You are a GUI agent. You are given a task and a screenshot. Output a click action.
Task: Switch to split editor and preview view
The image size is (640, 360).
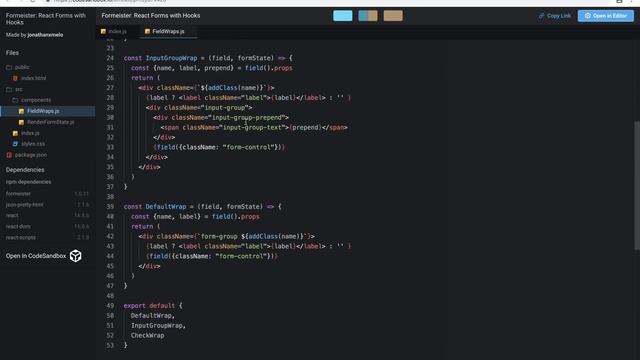368,16
